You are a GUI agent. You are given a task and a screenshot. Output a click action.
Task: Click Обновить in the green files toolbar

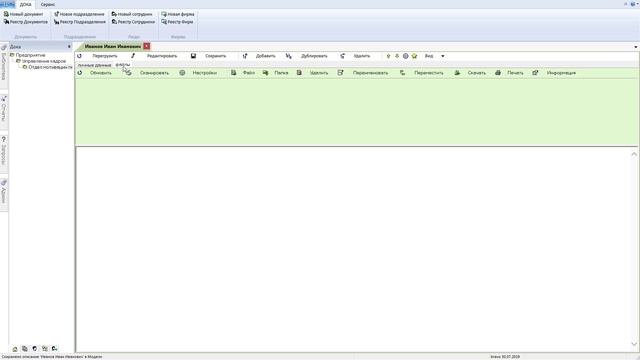95,73
